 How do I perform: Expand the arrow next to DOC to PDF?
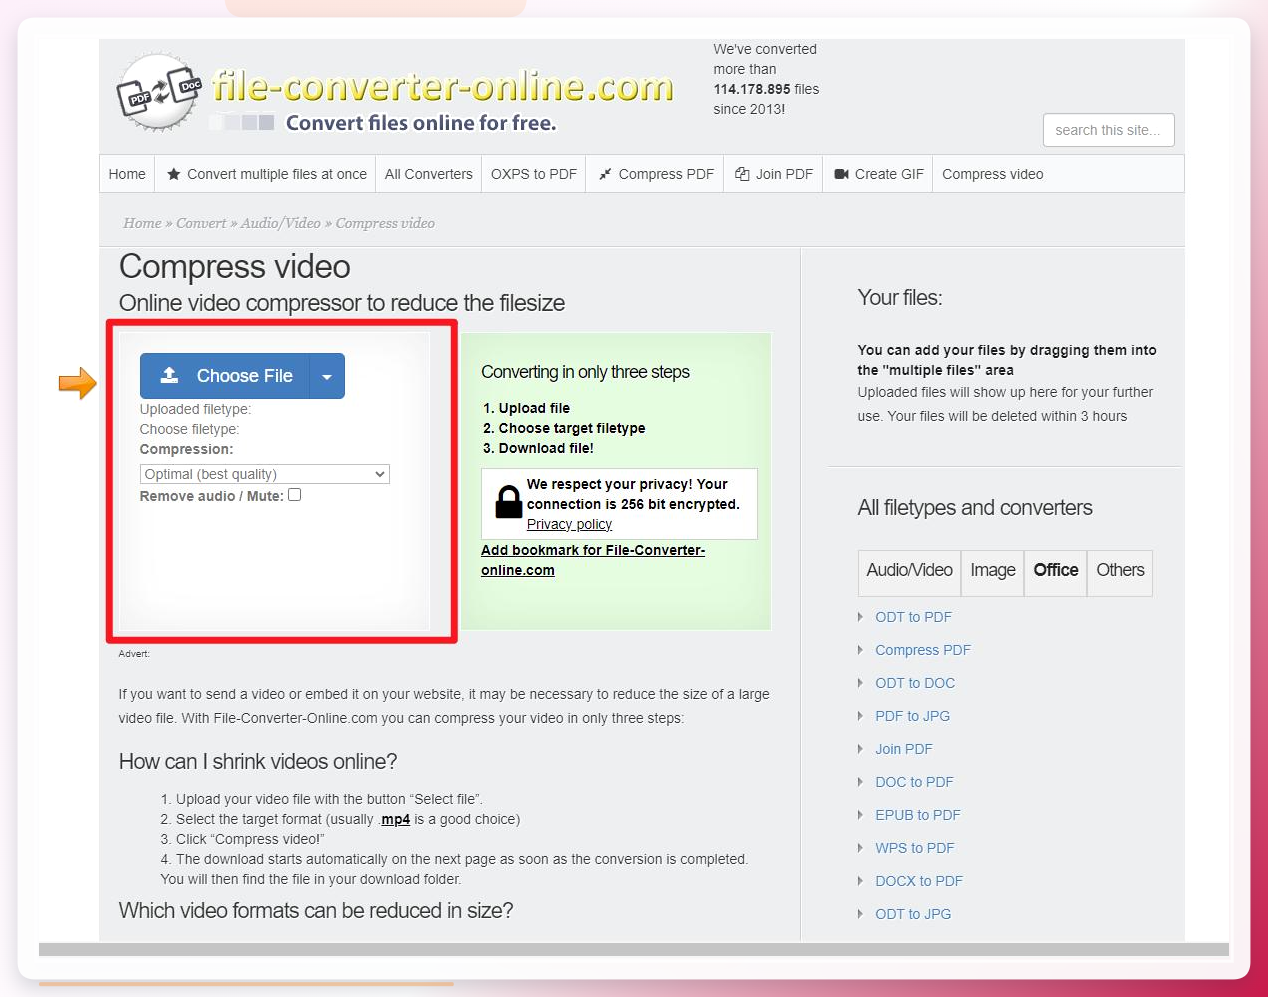(860, 782)
